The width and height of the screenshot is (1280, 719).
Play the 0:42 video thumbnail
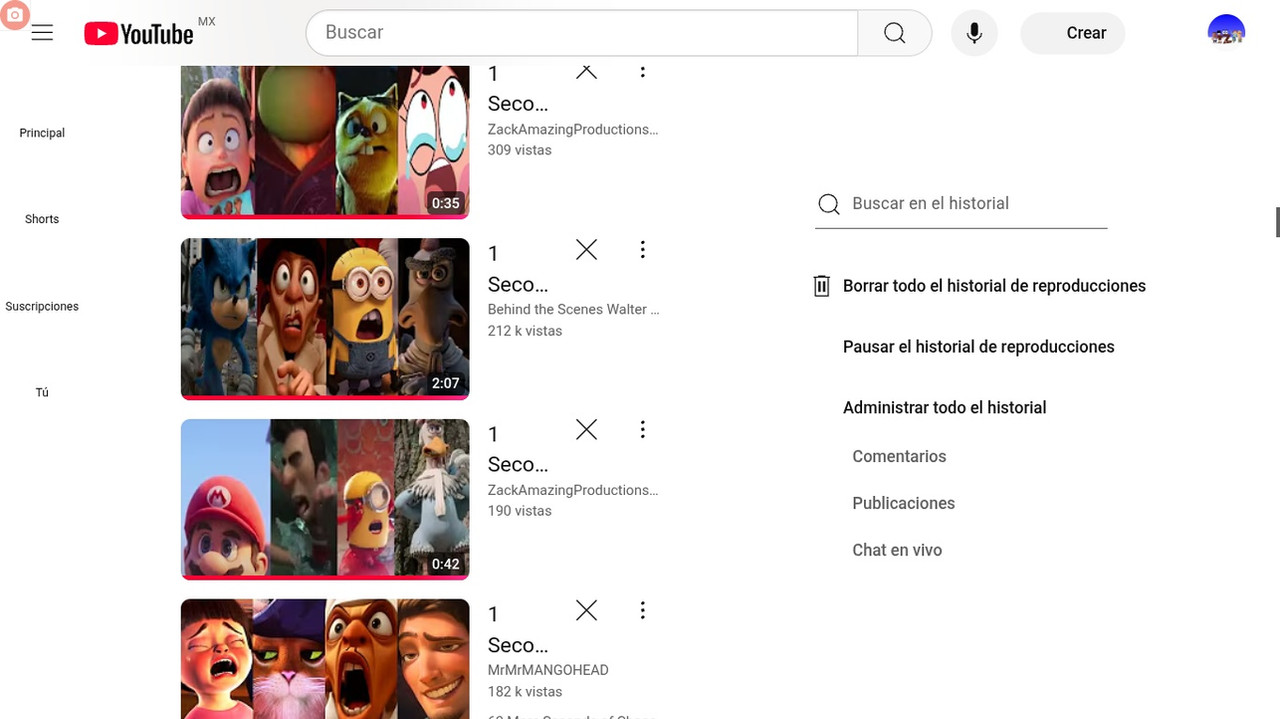point(325,499)
